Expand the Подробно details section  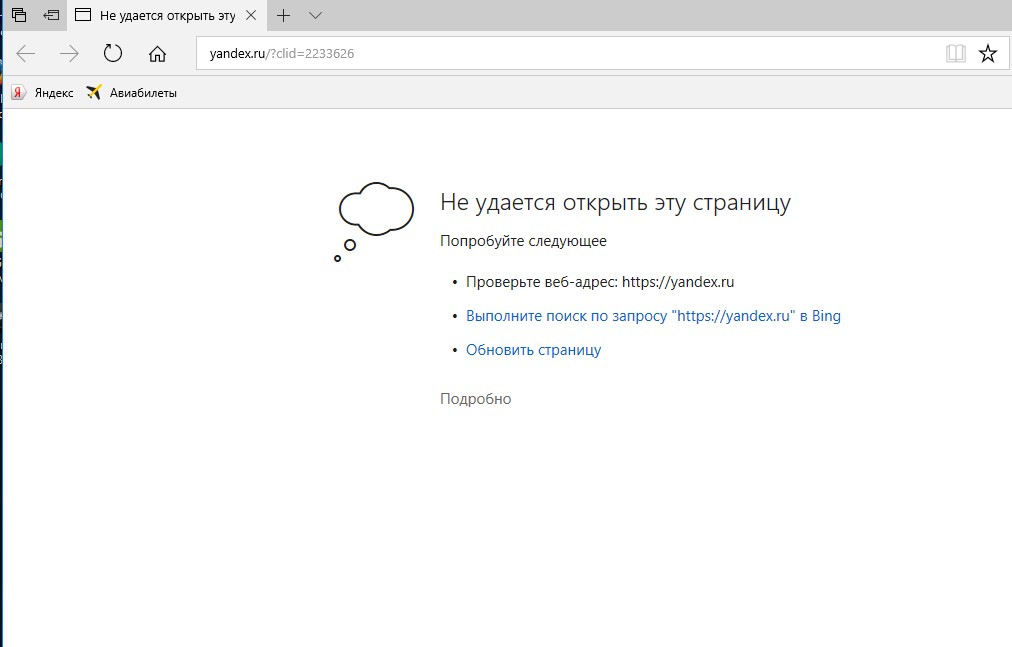tap(476, 399)
